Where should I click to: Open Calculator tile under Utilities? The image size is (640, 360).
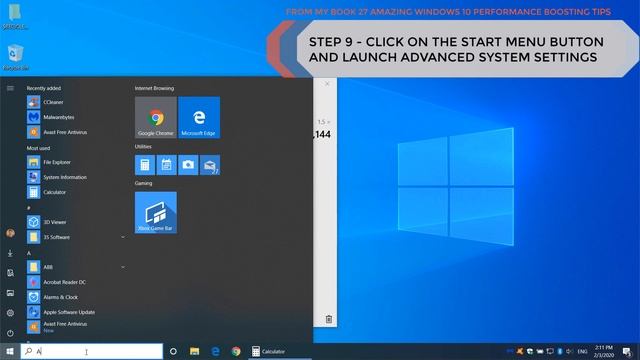[x=145, y=165]
